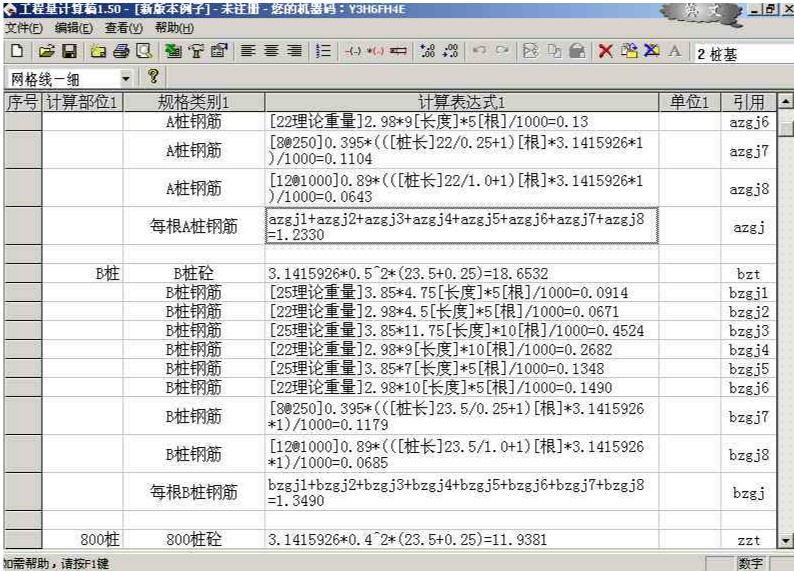The width and height of the screenshot is (794, 571).
Task: Click the 计算部位1 column header
Action: 82,102
